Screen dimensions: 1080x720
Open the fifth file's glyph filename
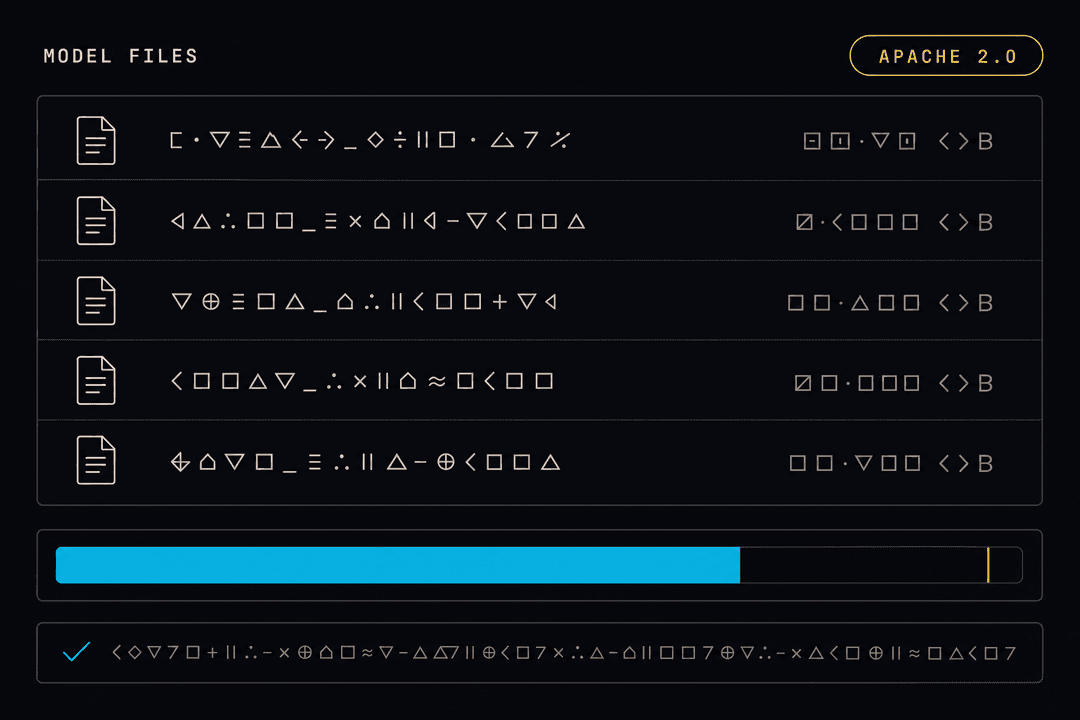coord(365,462)
